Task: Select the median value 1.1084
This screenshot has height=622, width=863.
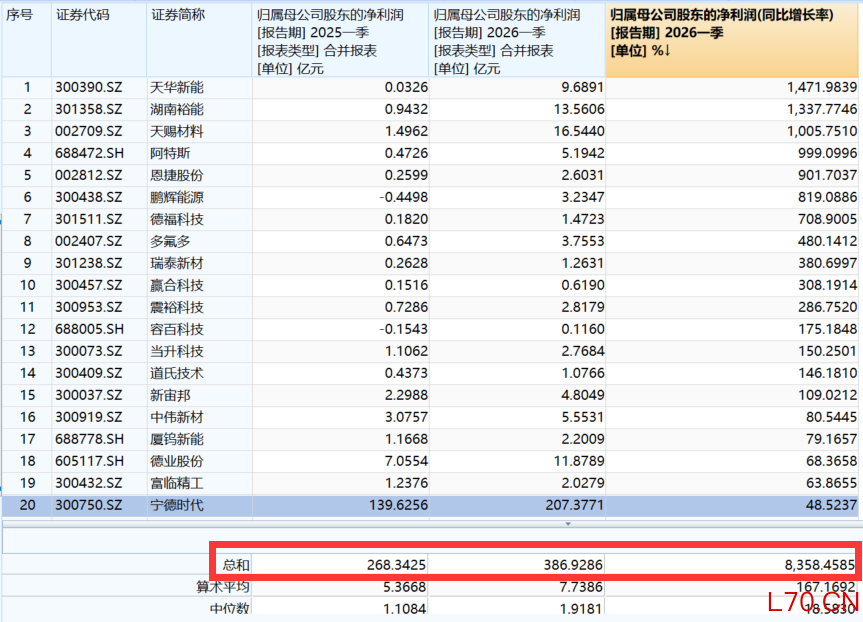Action: (405, 608)
